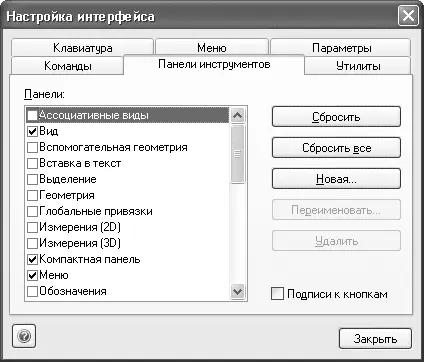The image size is (424, 362).
Task: Go to the Утилиты tab
Action: (x=358, y=66)
